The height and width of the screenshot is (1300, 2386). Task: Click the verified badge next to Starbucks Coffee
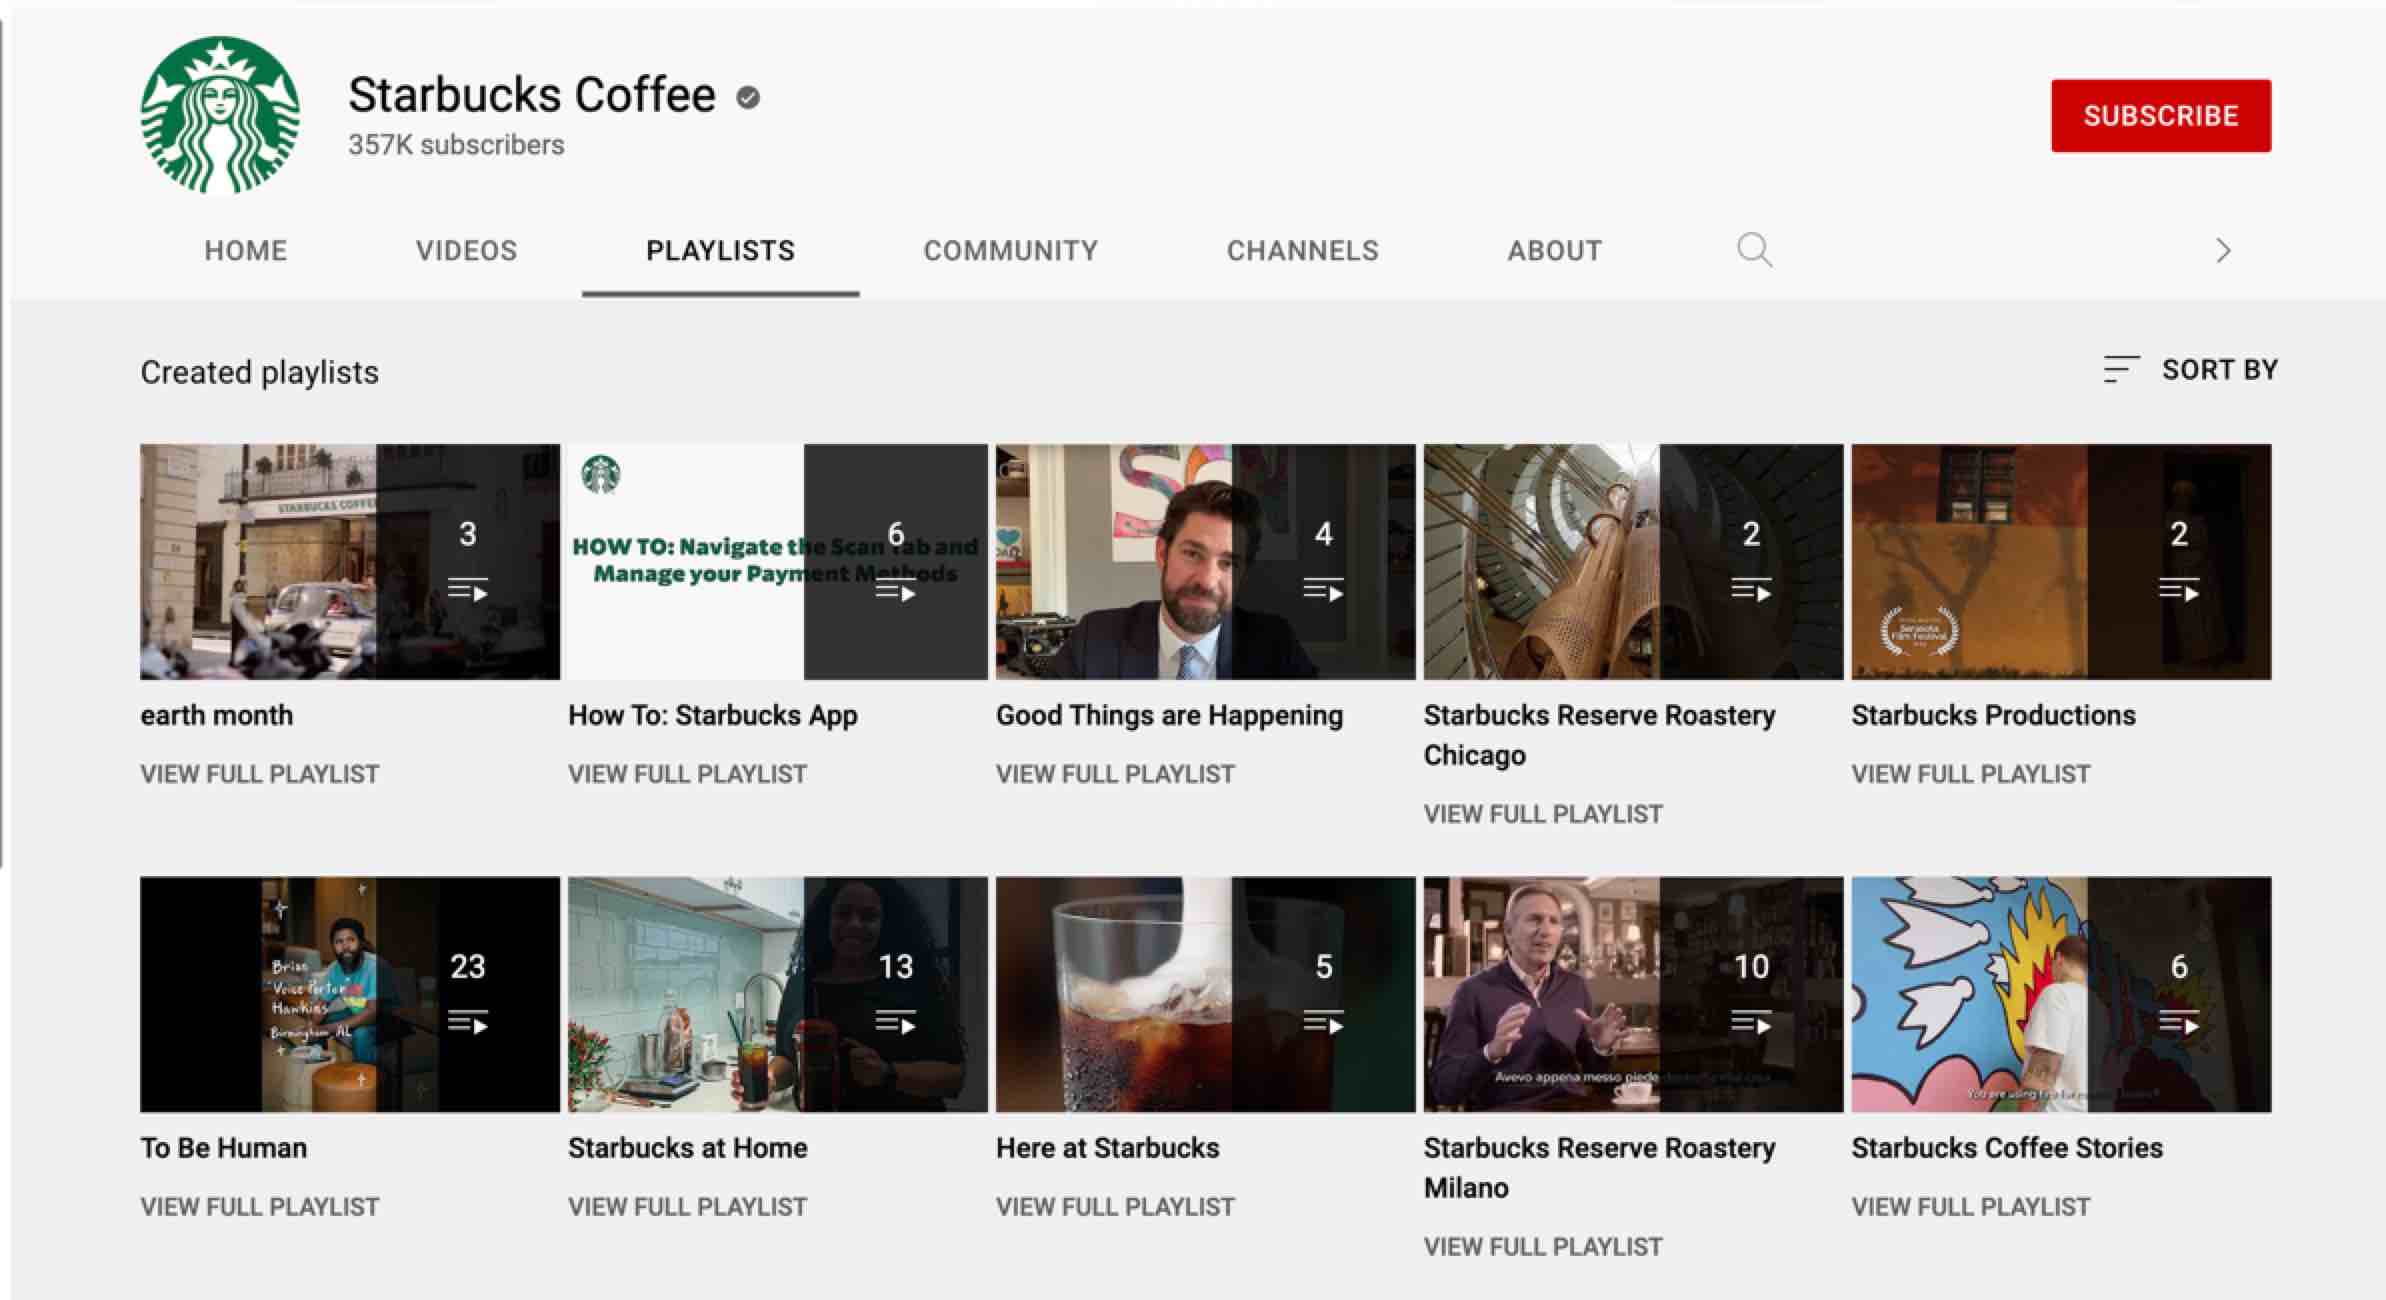748,97
